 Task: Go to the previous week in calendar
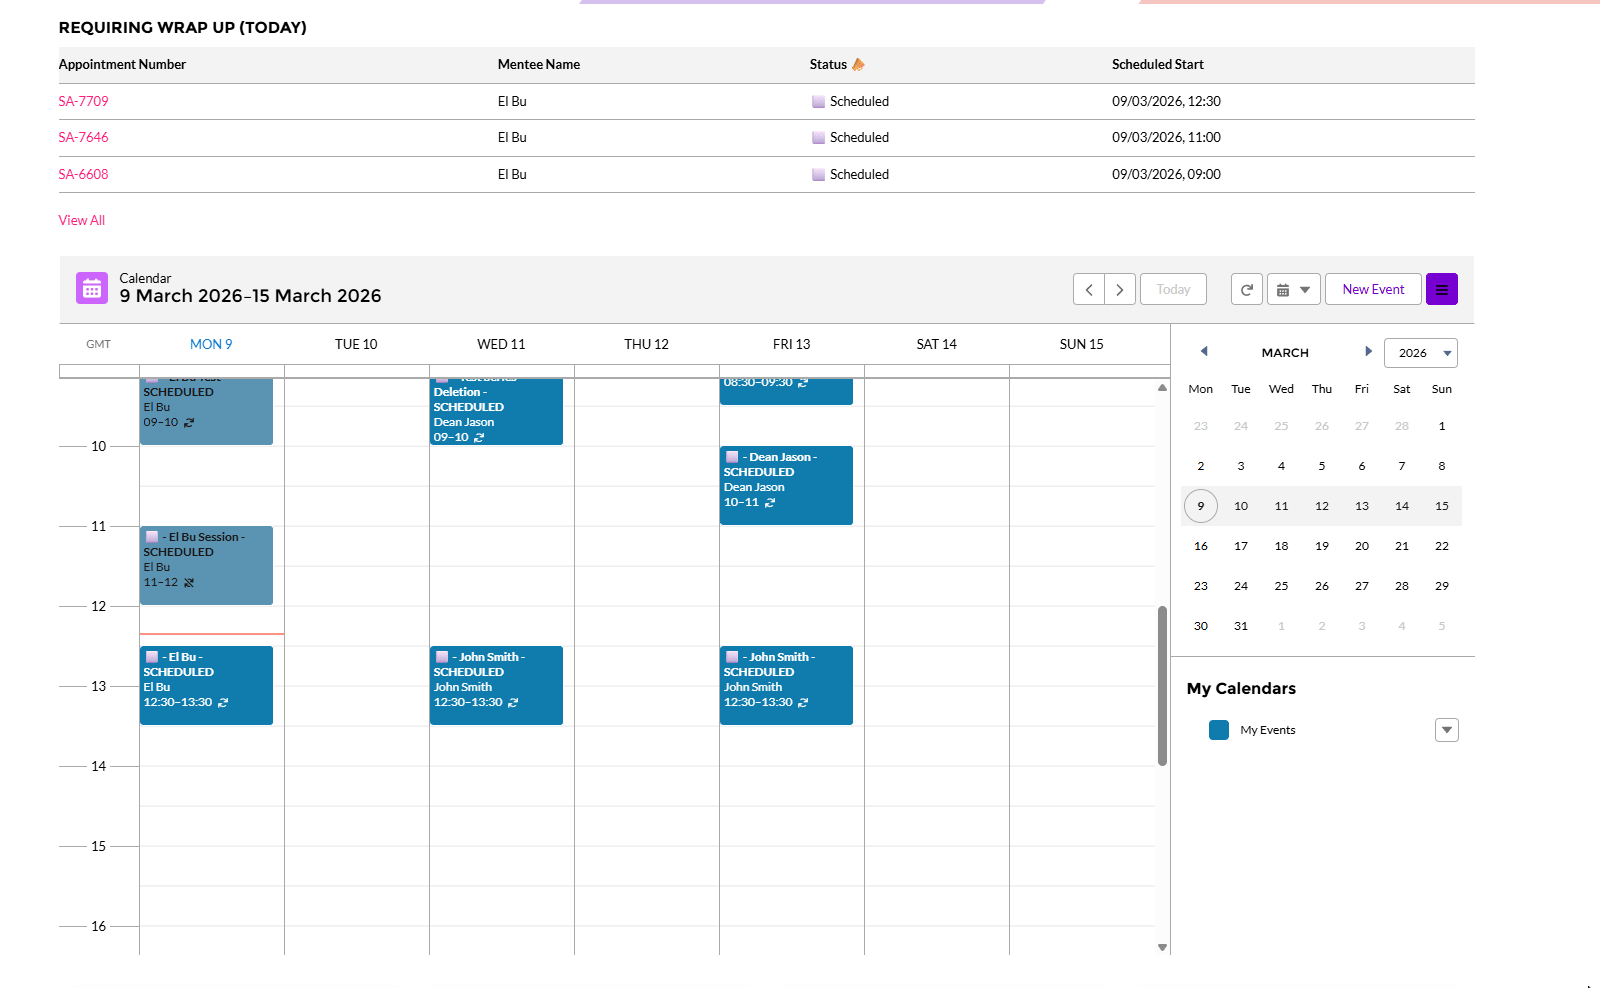pyautogui.click(x=1088, y=289)
